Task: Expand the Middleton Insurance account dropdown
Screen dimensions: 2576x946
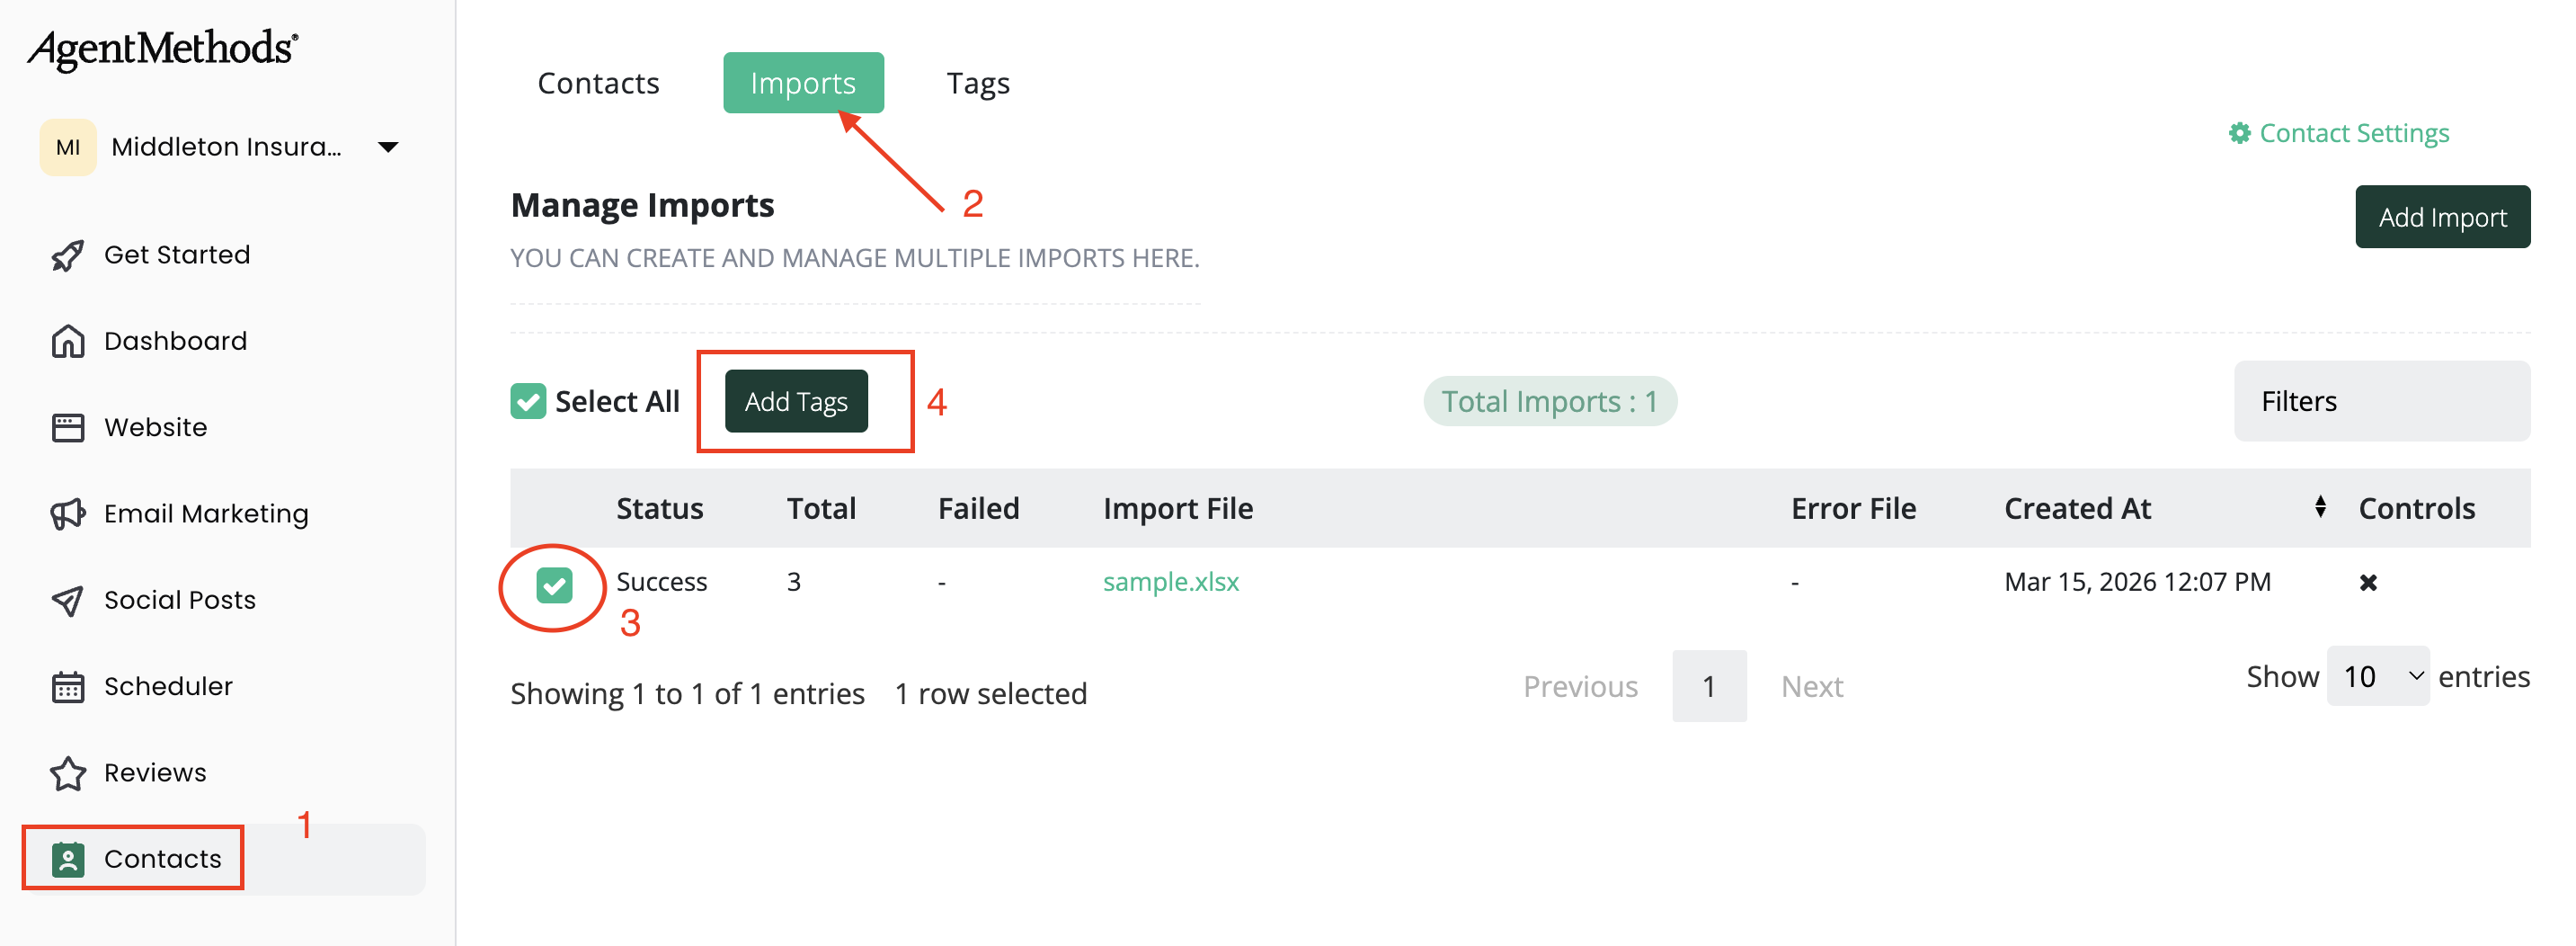Action: coord(388,148)
